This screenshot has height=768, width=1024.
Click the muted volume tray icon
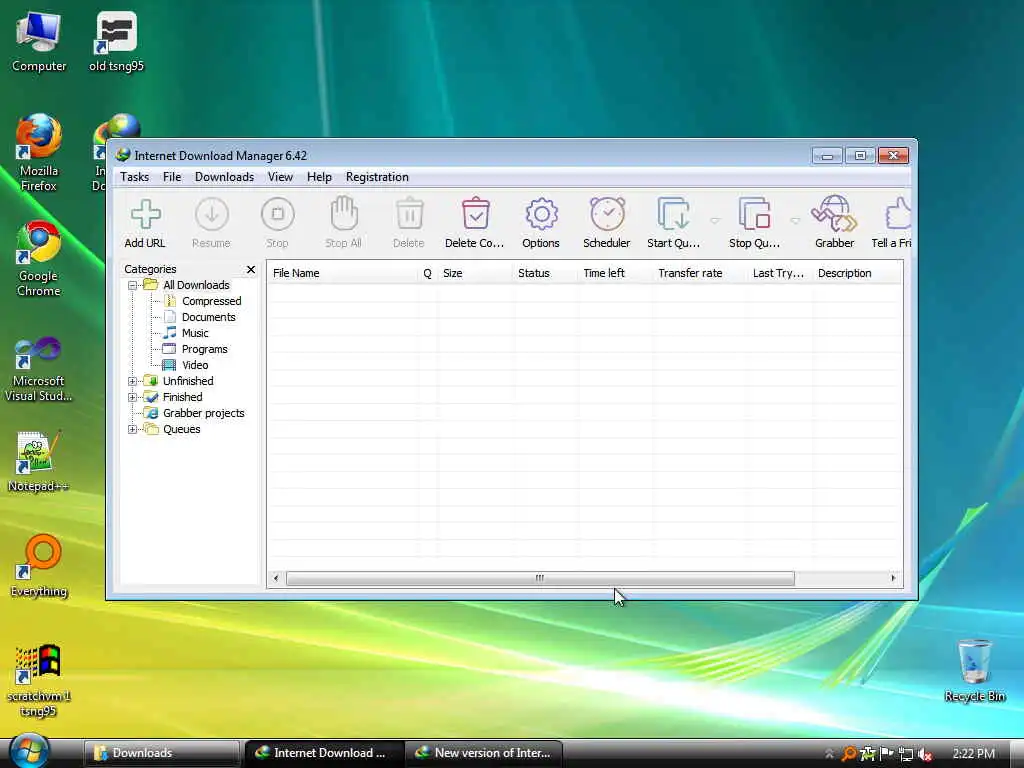coord(925,754)
